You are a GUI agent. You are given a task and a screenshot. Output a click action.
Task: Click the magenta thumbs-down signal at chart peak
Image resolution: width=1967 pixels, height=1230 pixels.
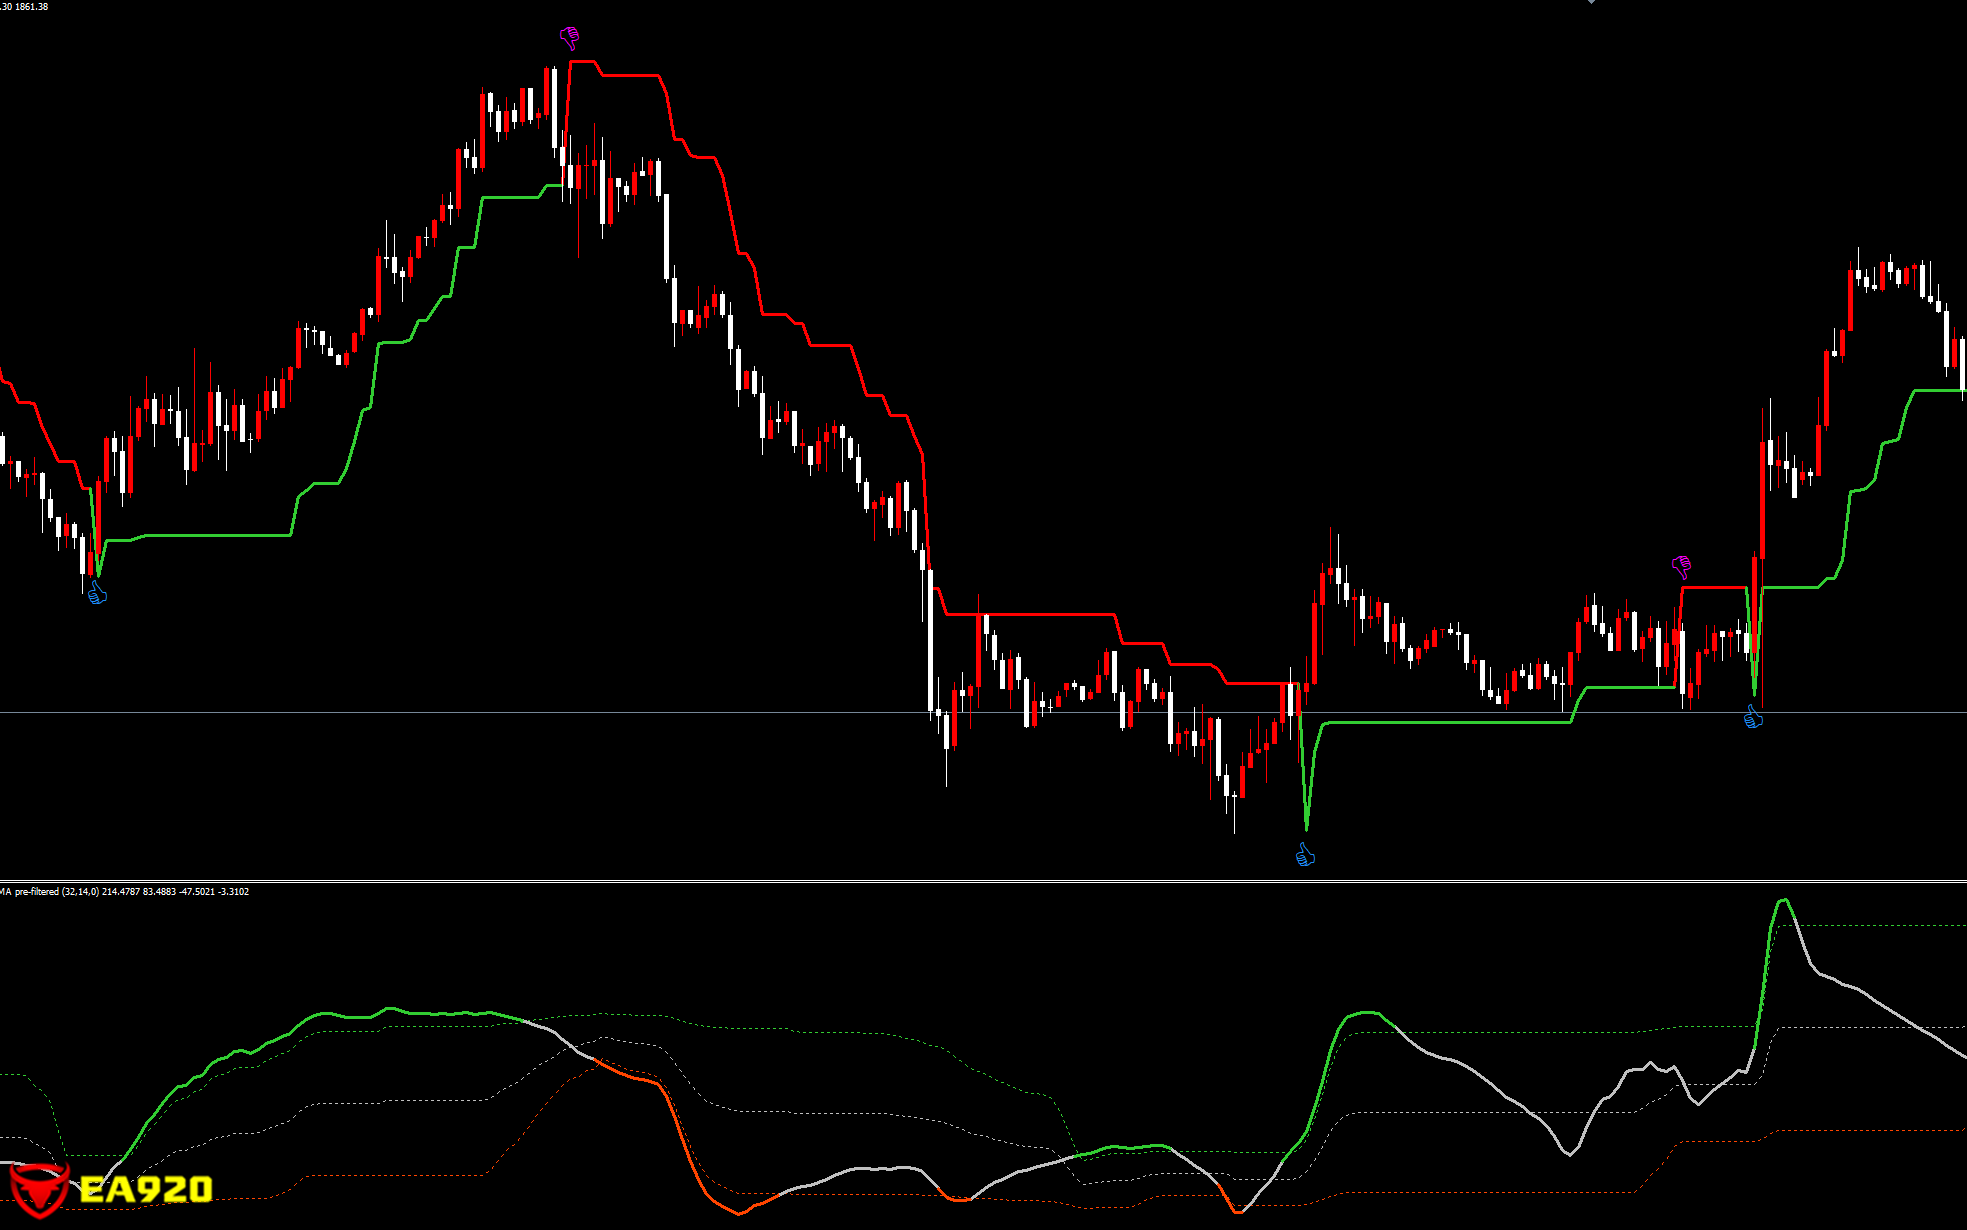pyautogui.click(x=569, y=38)
